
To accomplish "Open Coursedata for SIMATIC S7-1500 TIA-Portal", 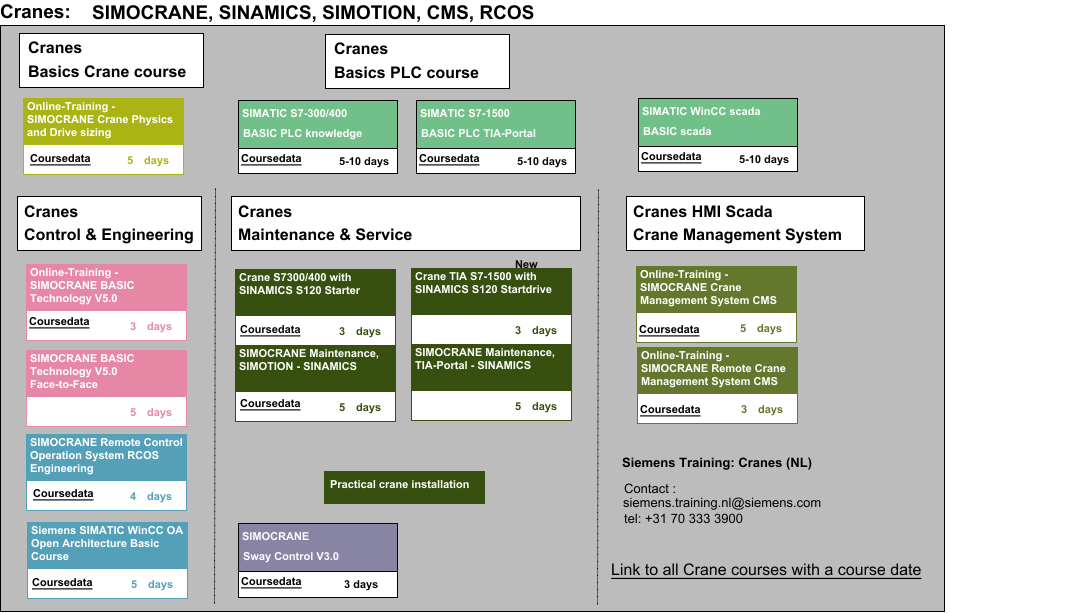I will pyautogui.click(x=449, y=158).
